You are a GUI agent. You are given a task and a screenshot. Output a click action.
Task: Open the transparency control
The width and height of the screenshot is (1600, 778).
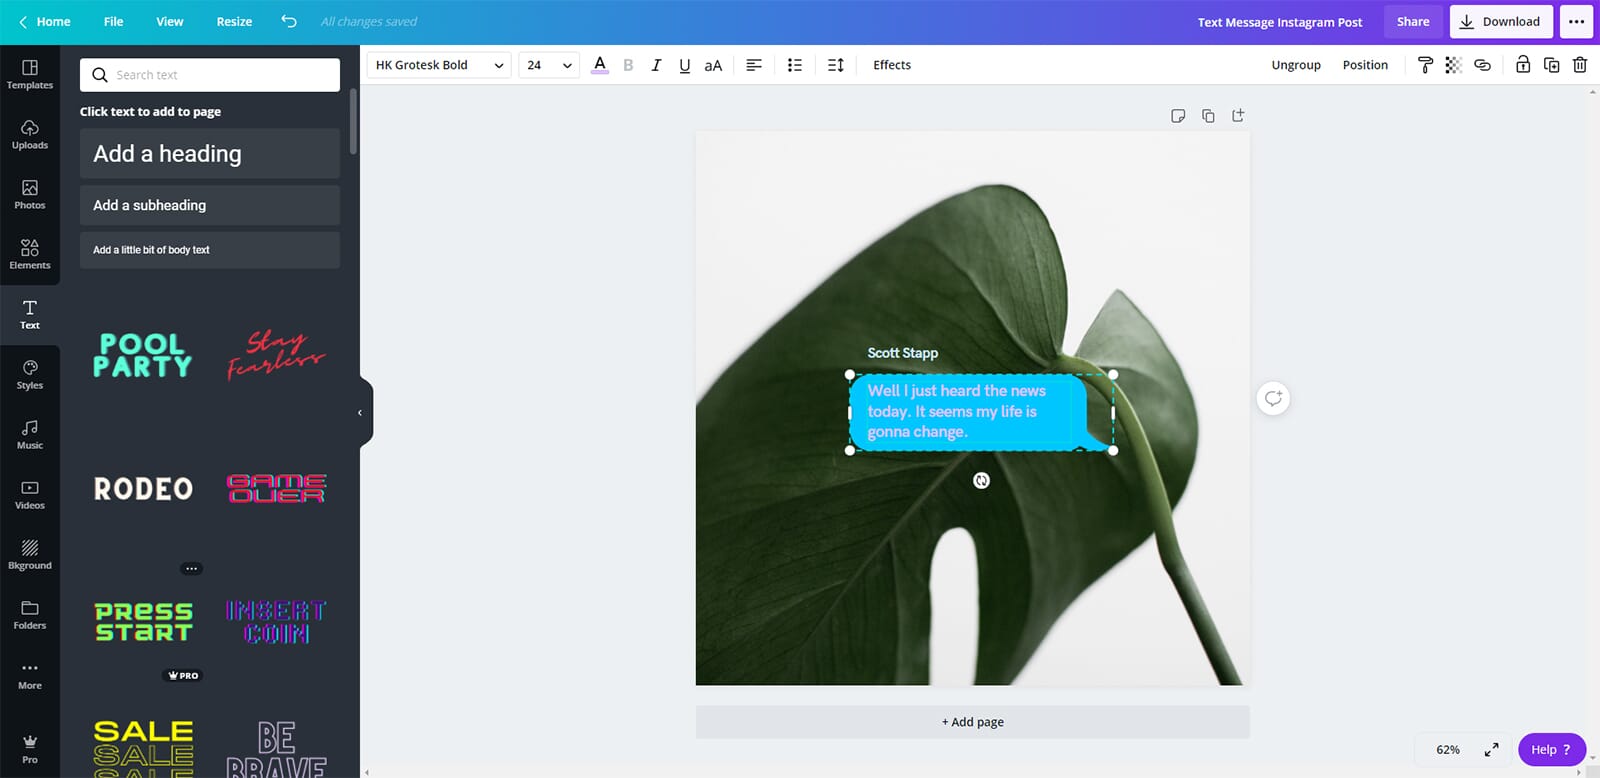(1454, 65)
